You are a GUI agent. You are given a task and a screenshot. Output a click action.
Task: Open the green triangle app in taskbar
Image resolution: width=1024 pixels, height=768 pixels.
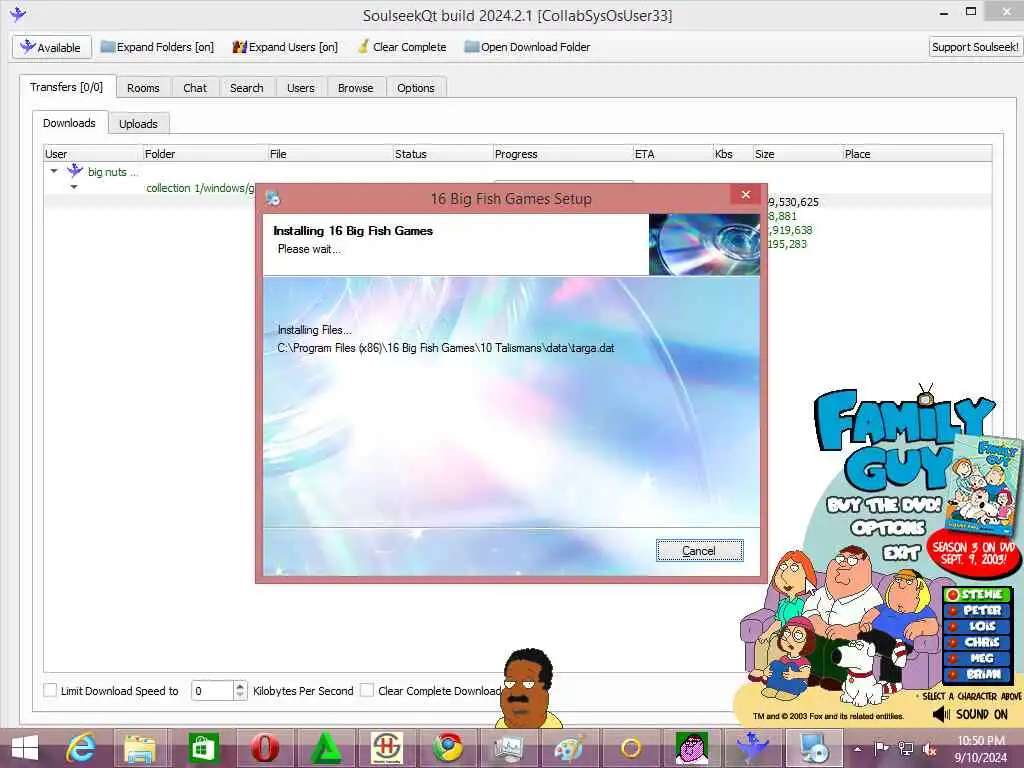click(x=326, y=748)
